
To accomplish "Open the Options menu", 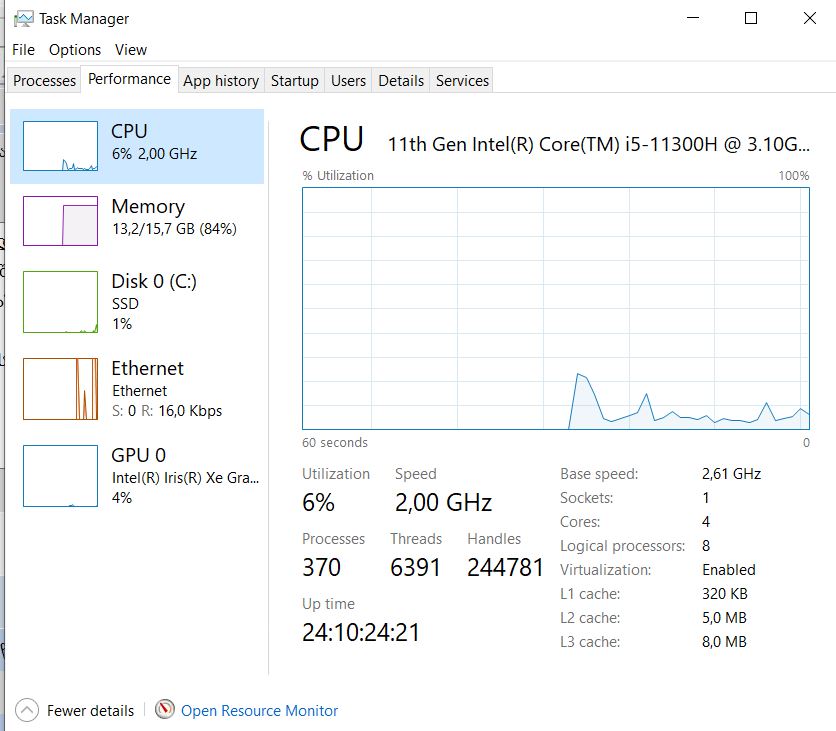I will (x=75, y=49).
